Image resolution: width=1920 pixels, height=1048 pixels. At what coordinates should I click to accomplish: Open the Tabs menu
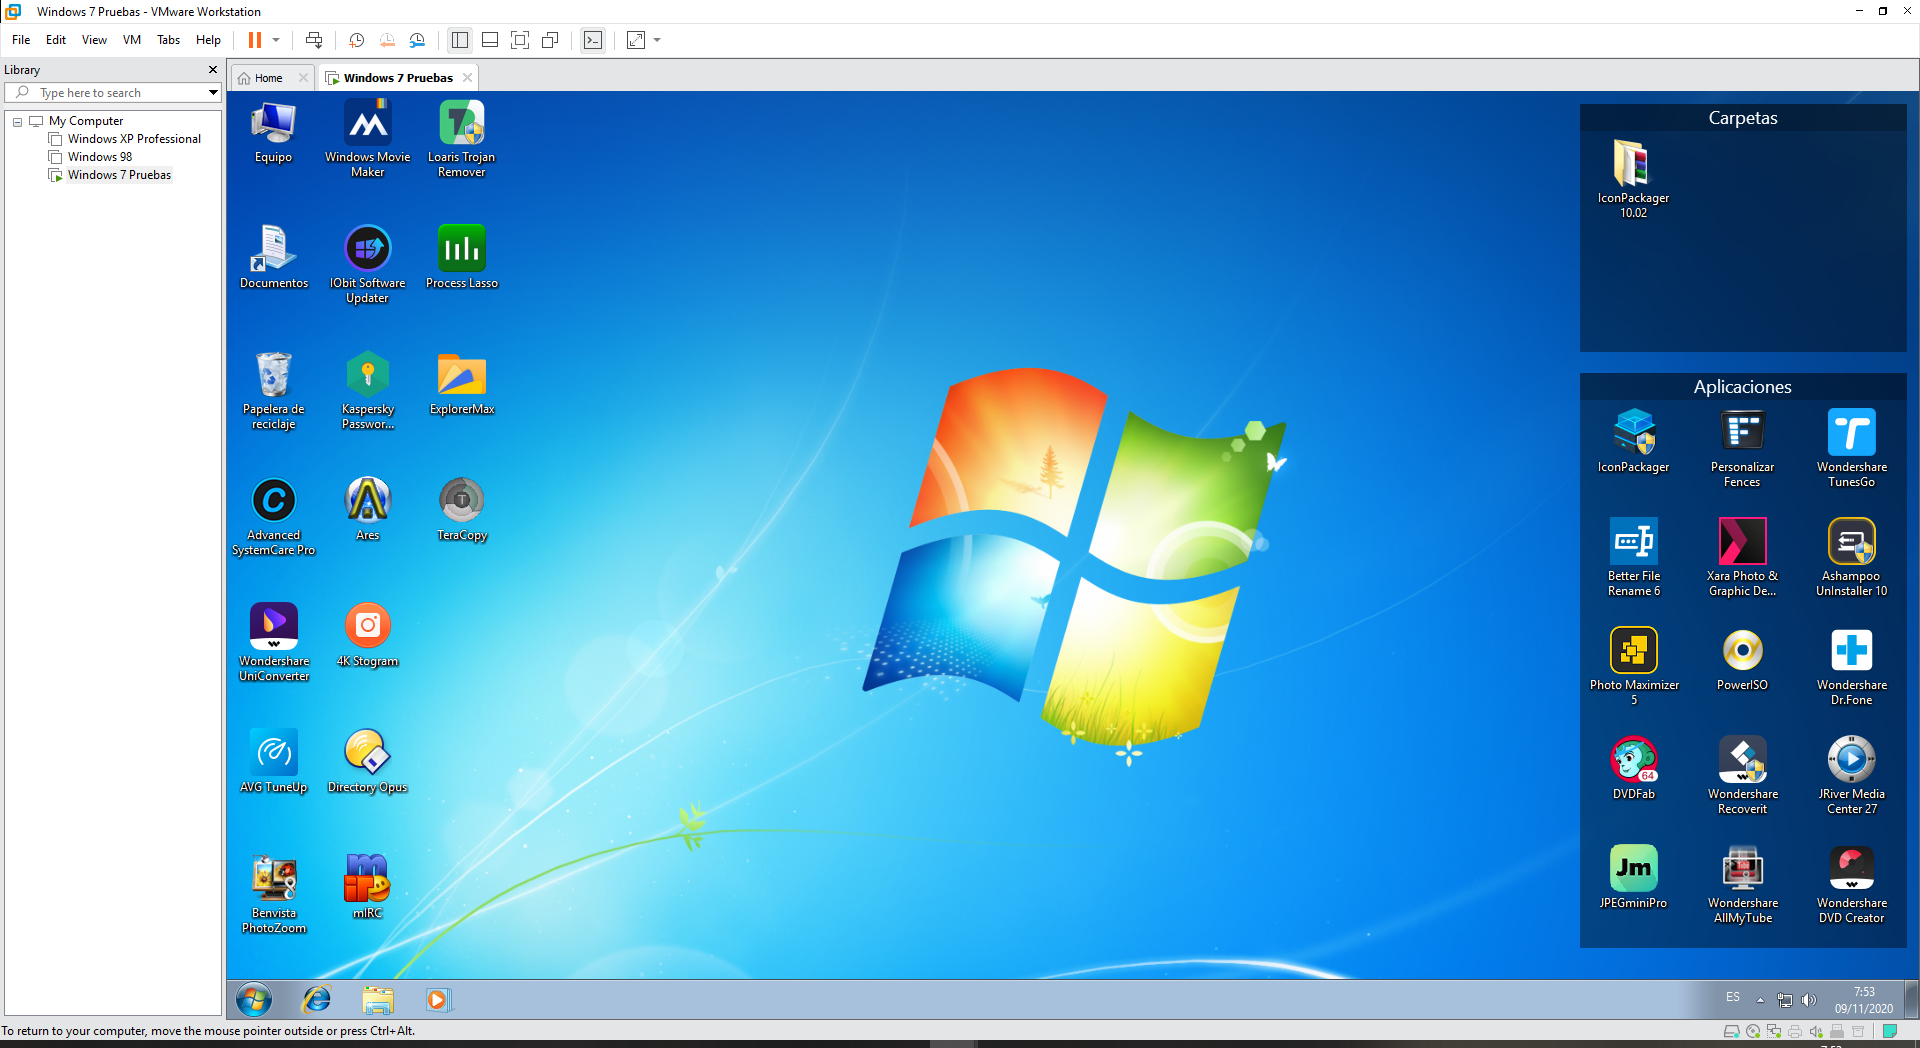coord(169,40)
